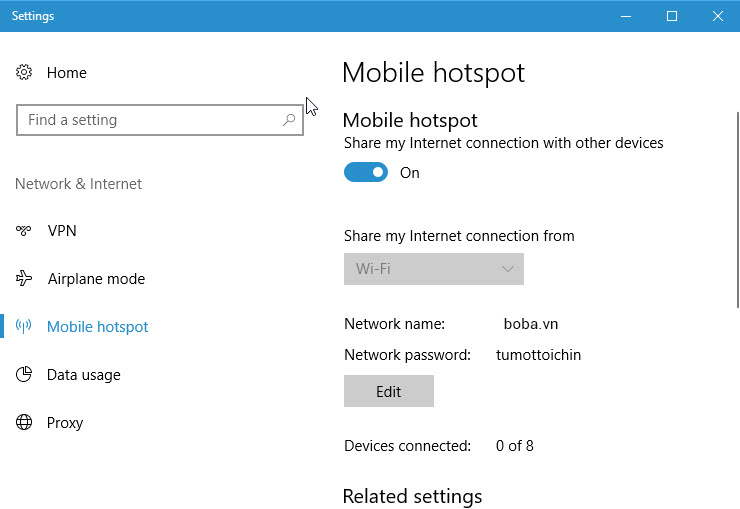Open the Proxy settings page
Viewport: 740px width, 509px height.
[x=65, y=423]
